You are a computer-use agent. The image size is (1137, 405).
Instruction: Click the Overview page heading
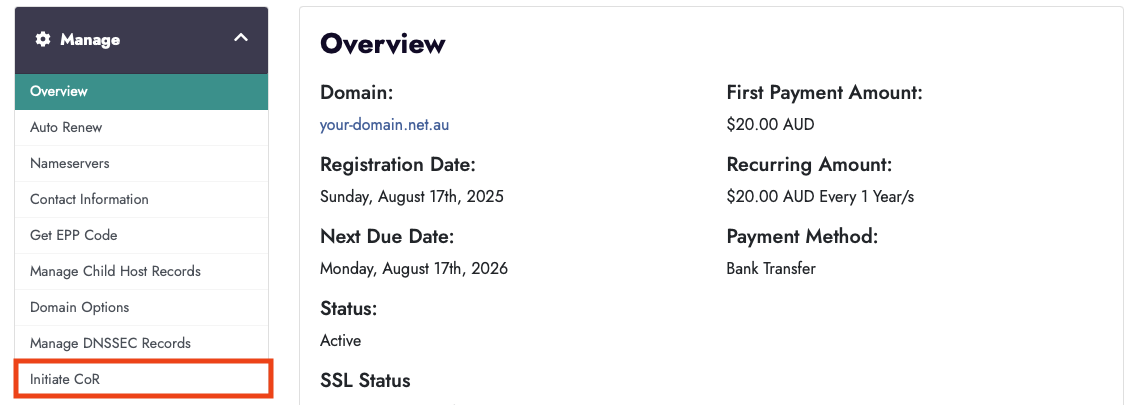click(x=382, y=44)
